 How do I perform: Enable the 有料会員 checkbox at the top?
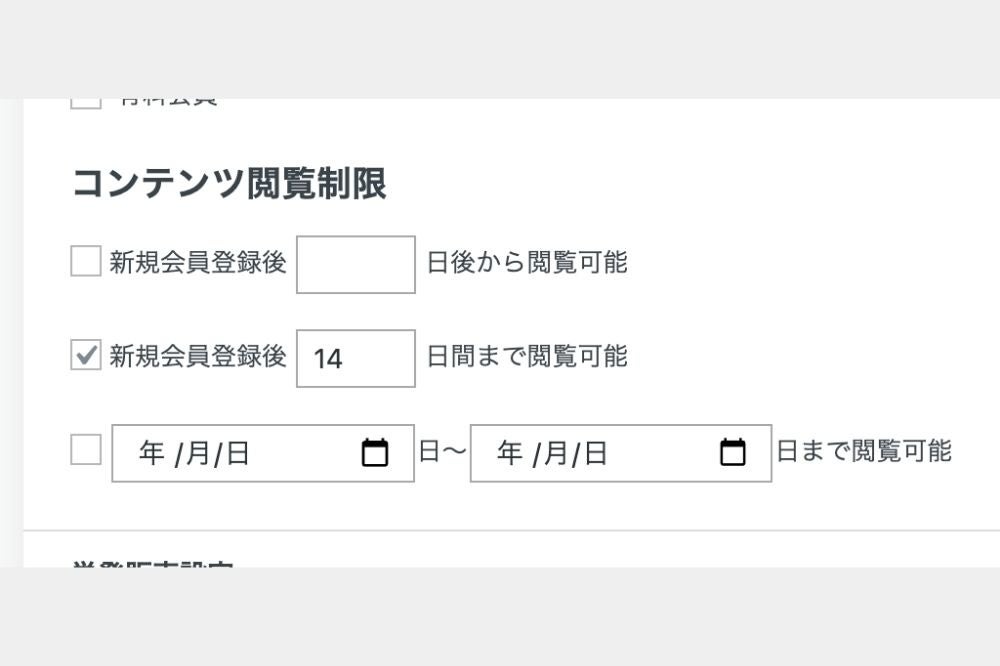click(x=85, y=97)
